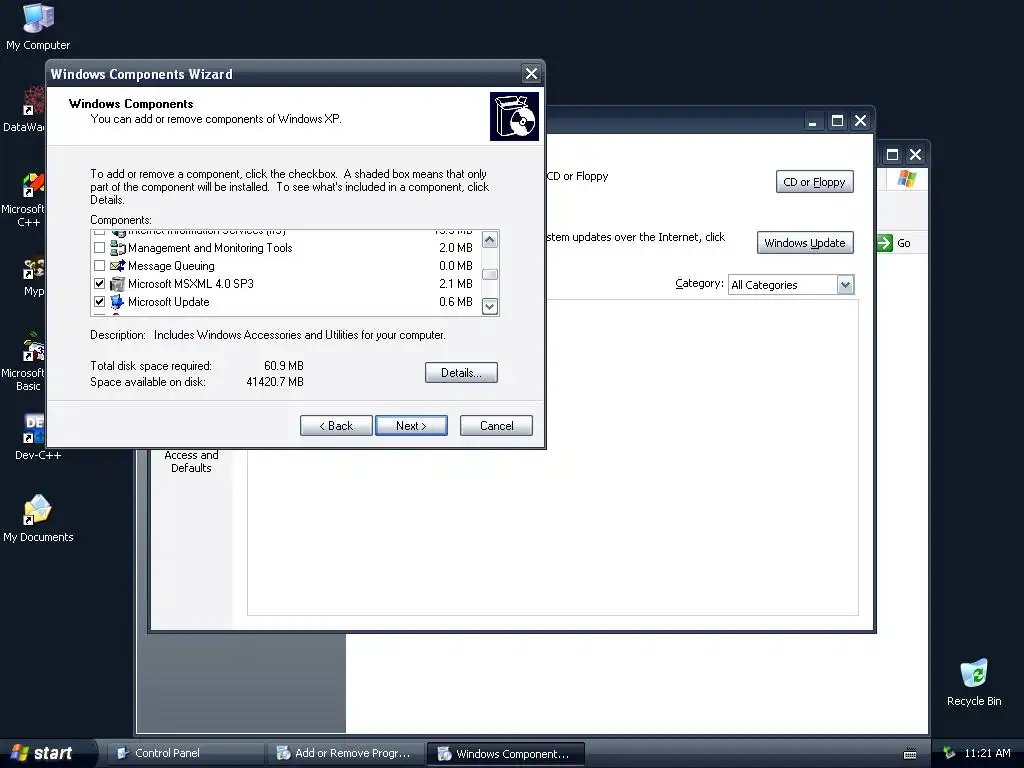Image resolution: width=1024 pixels, height=768 pixels.
Task: Select Management and Monitoring Tools row text
Action: [x=210, y=248]
